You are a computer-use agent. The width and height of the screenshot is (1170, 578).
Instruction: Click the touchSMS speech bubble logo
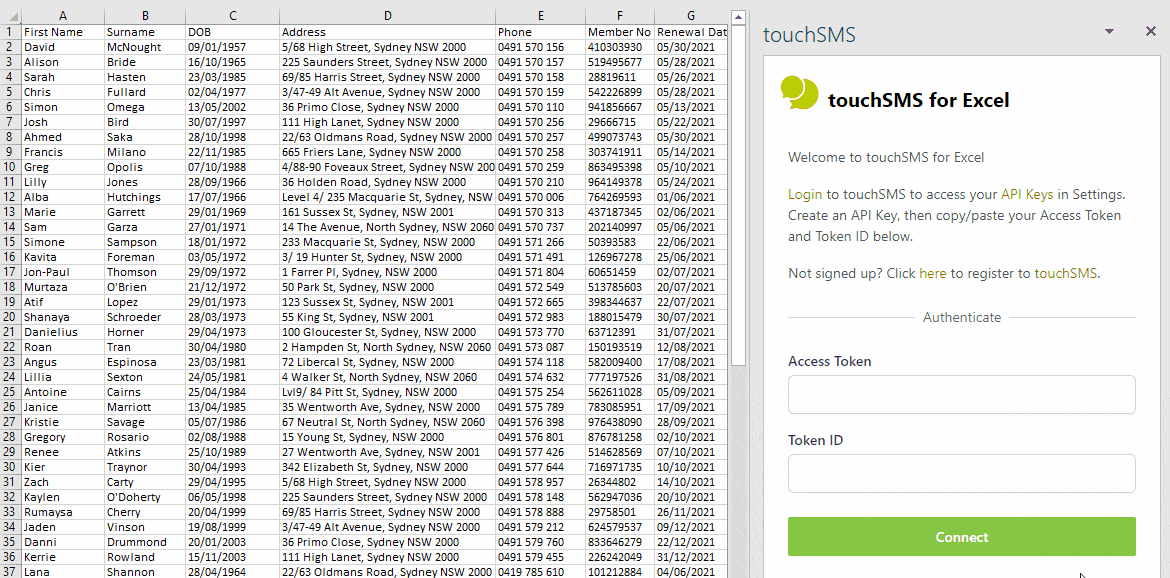(x=799, y=92)
